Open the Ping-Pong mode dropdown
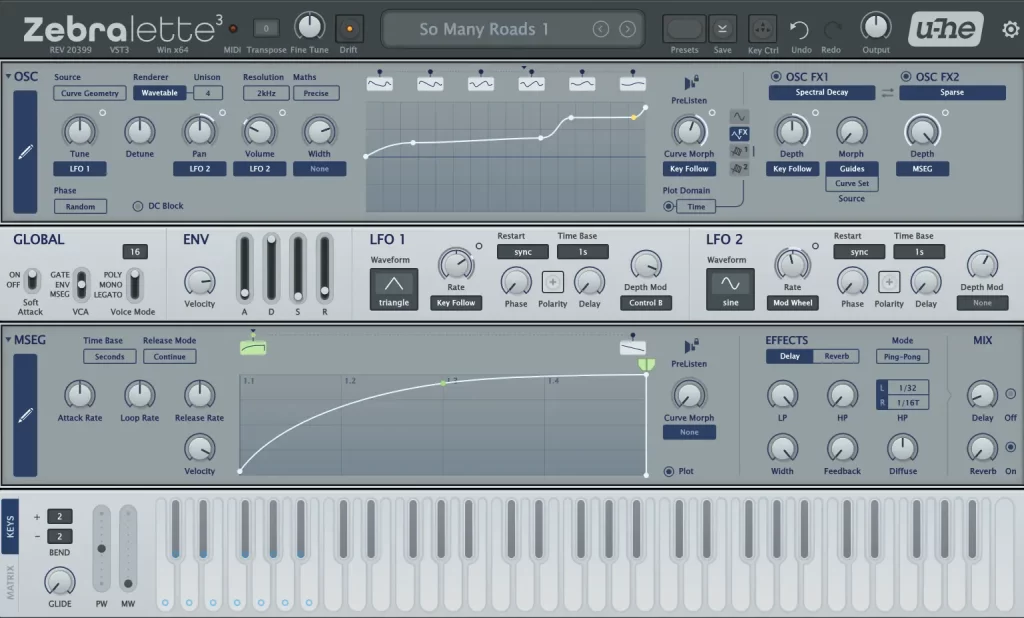The width and height of the screenshot is (1024, 618). 902,357
